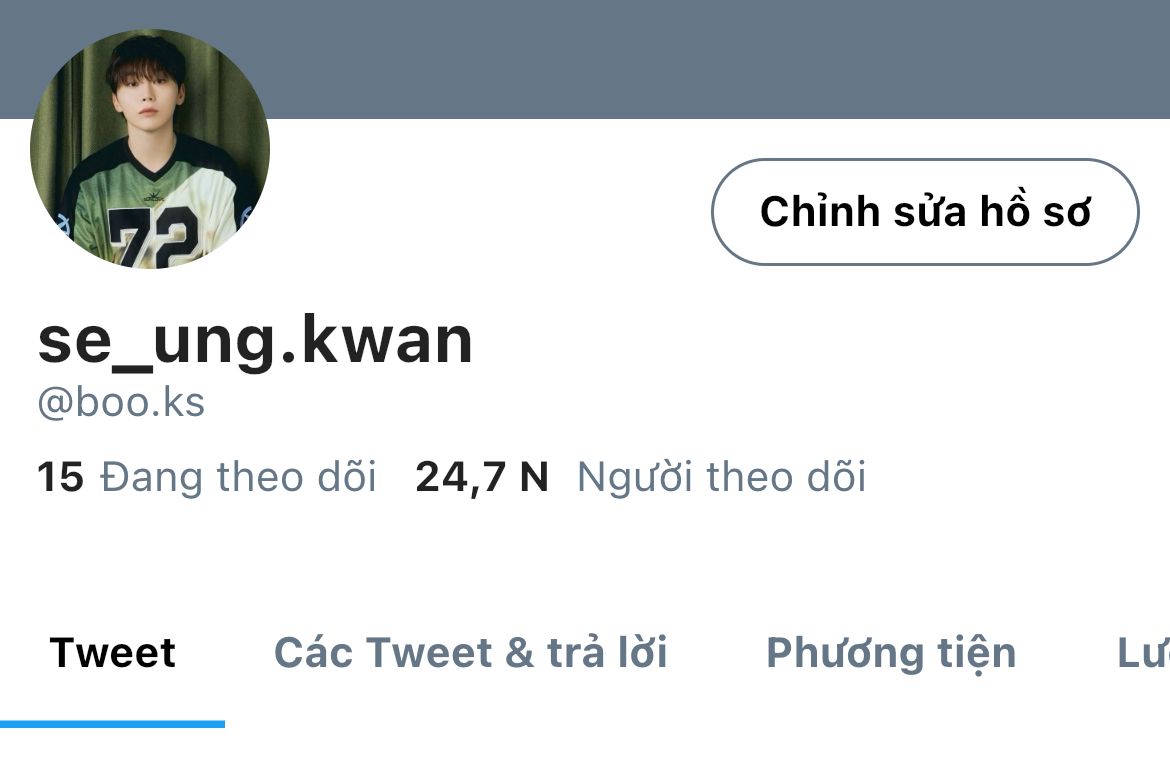This screenshot has height=775, width=1170.
Task: Click the word Tweet in tab bar
Action: (x=113, y=653)
